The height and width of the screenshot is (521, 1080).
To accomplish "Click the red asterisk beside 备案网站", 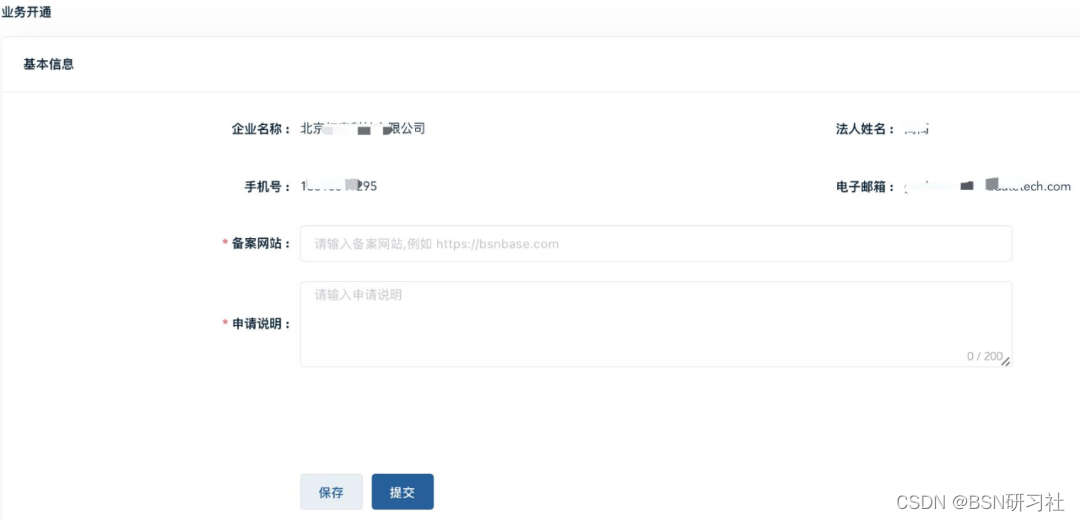I will point(225,243).
